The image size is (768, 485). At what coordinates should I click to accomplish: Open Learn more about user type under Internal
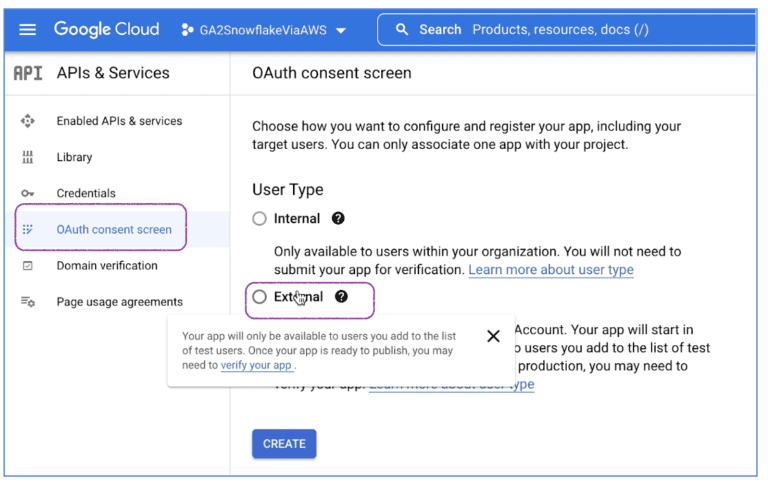[551, 270]
